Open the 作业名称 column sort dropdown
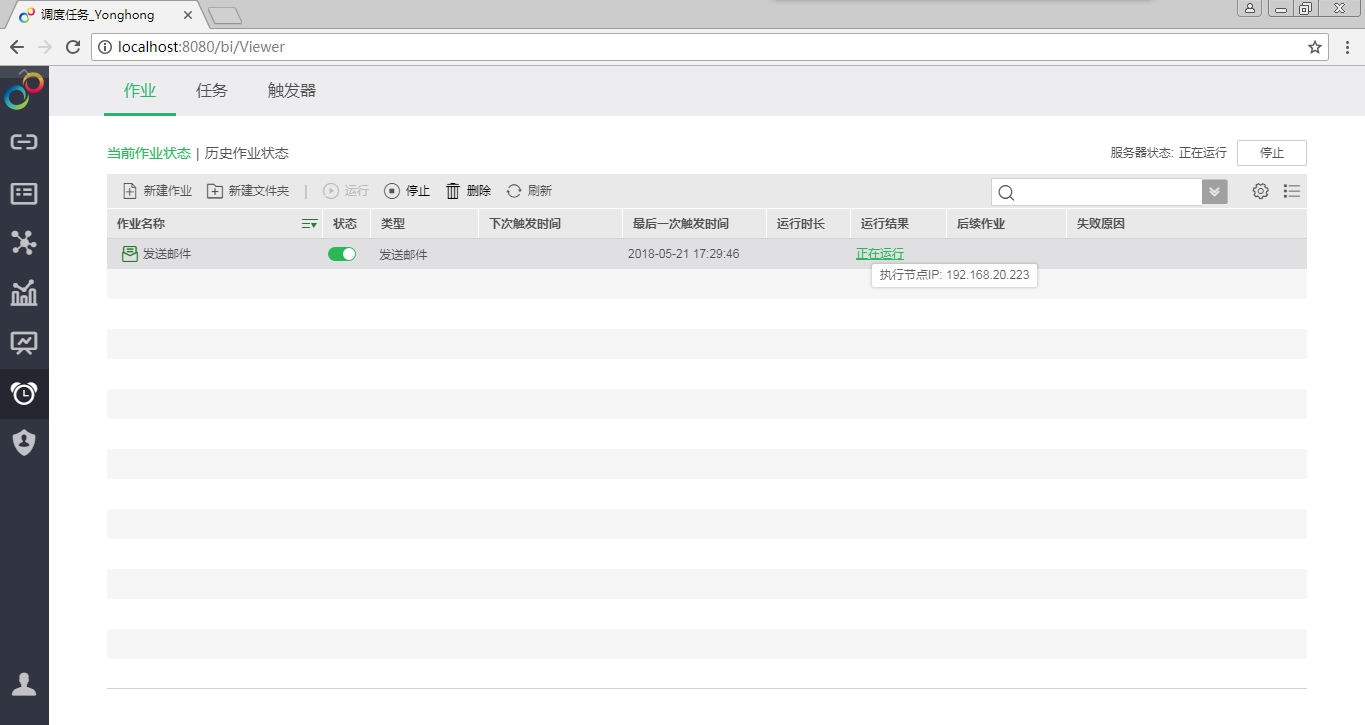The image size is (1365, 725). 309,224
